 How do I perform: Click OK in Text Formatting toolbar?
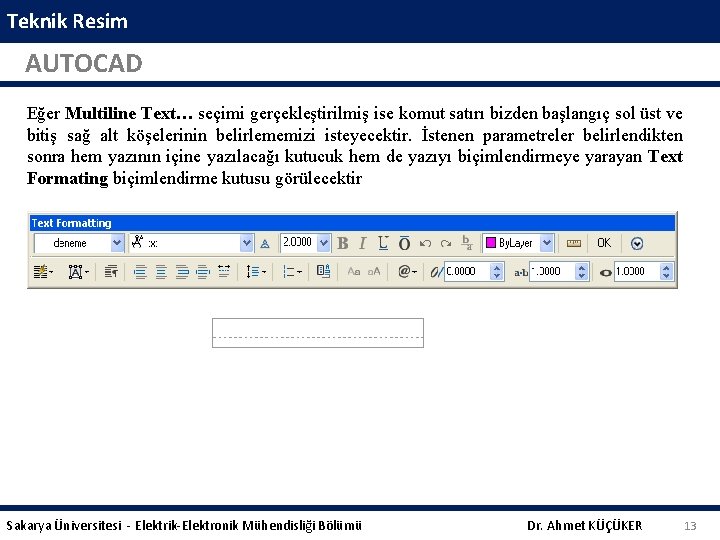[x=604, y=243]
